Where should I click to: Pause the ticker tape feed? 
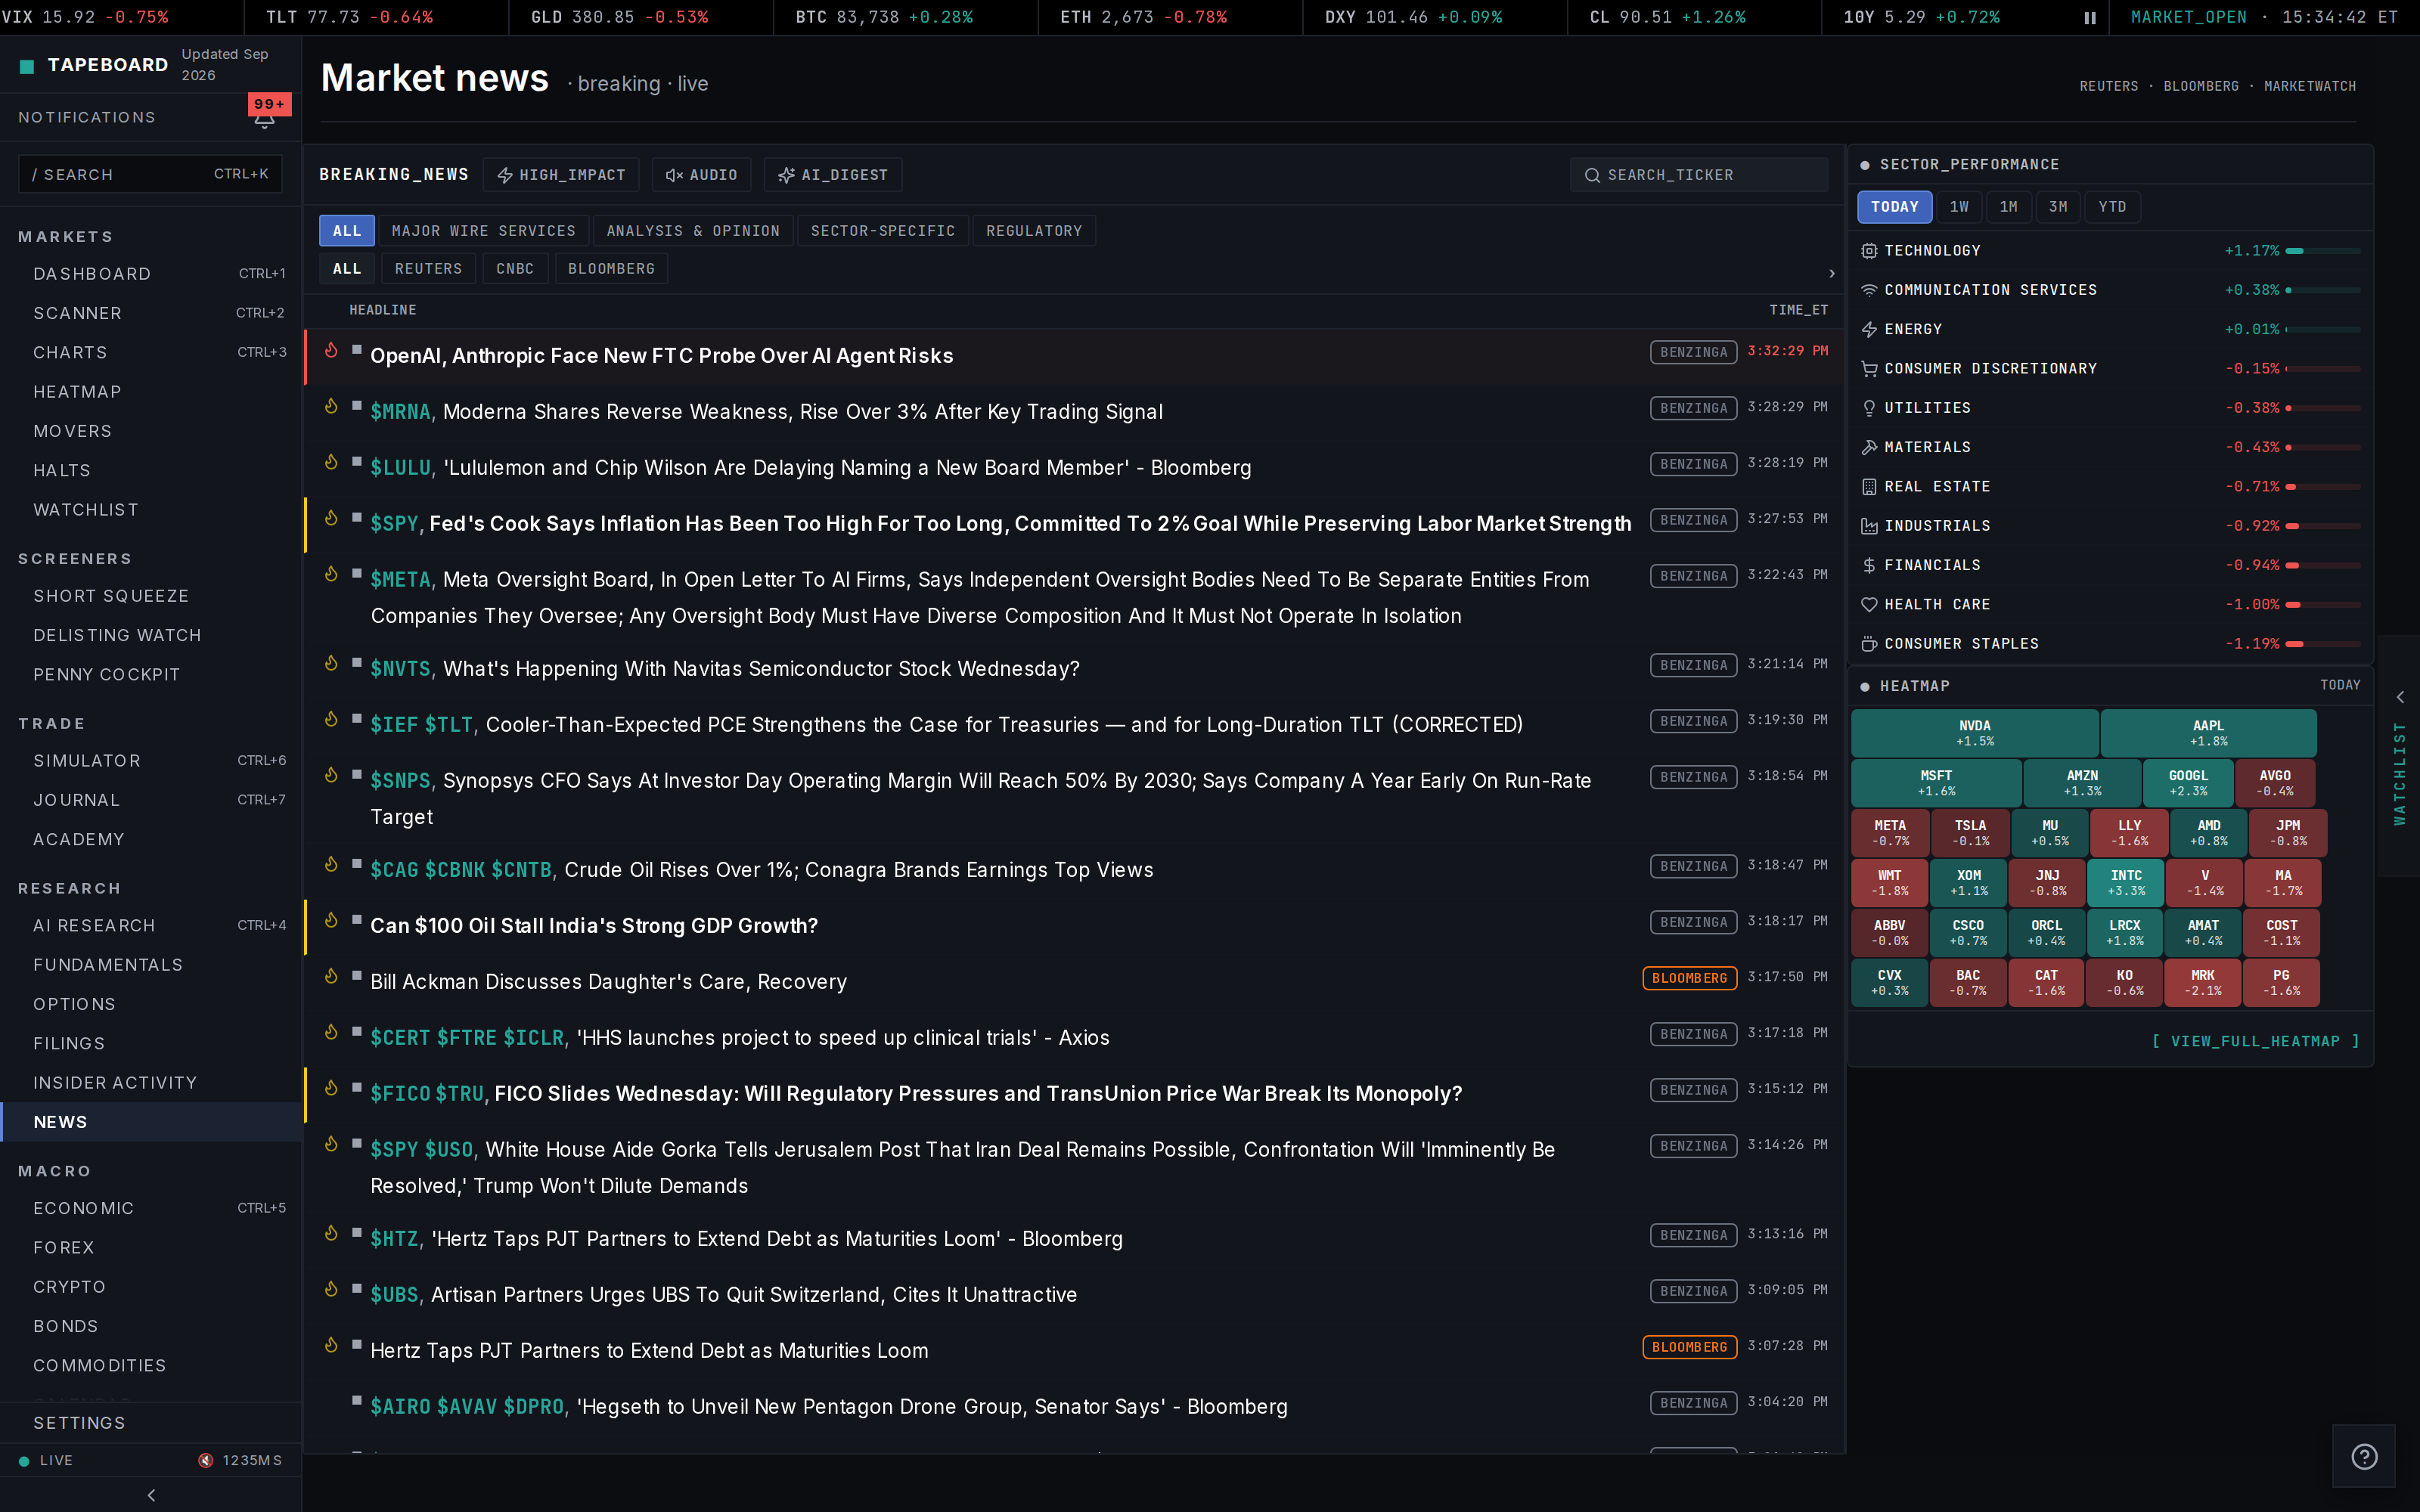[2090, 17]
